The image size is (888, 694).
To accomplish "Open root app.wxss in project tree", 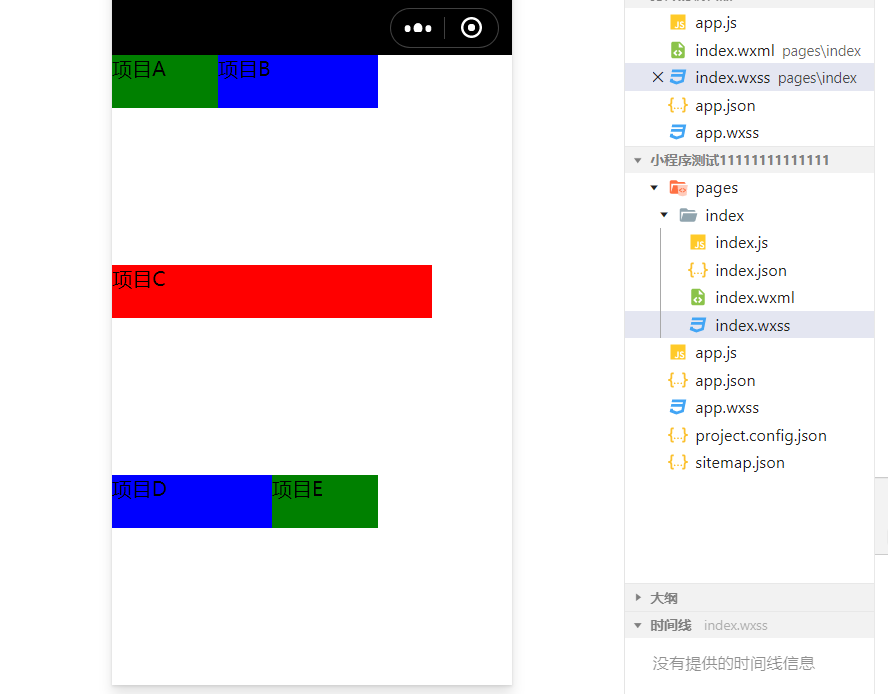I will 749,407.
